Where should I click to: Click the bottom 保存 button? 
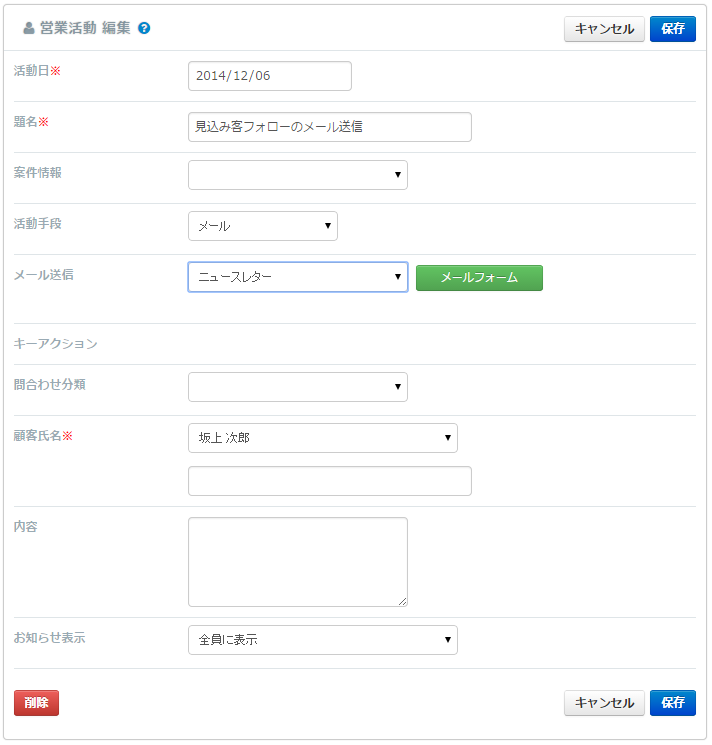tap(673, 703)
